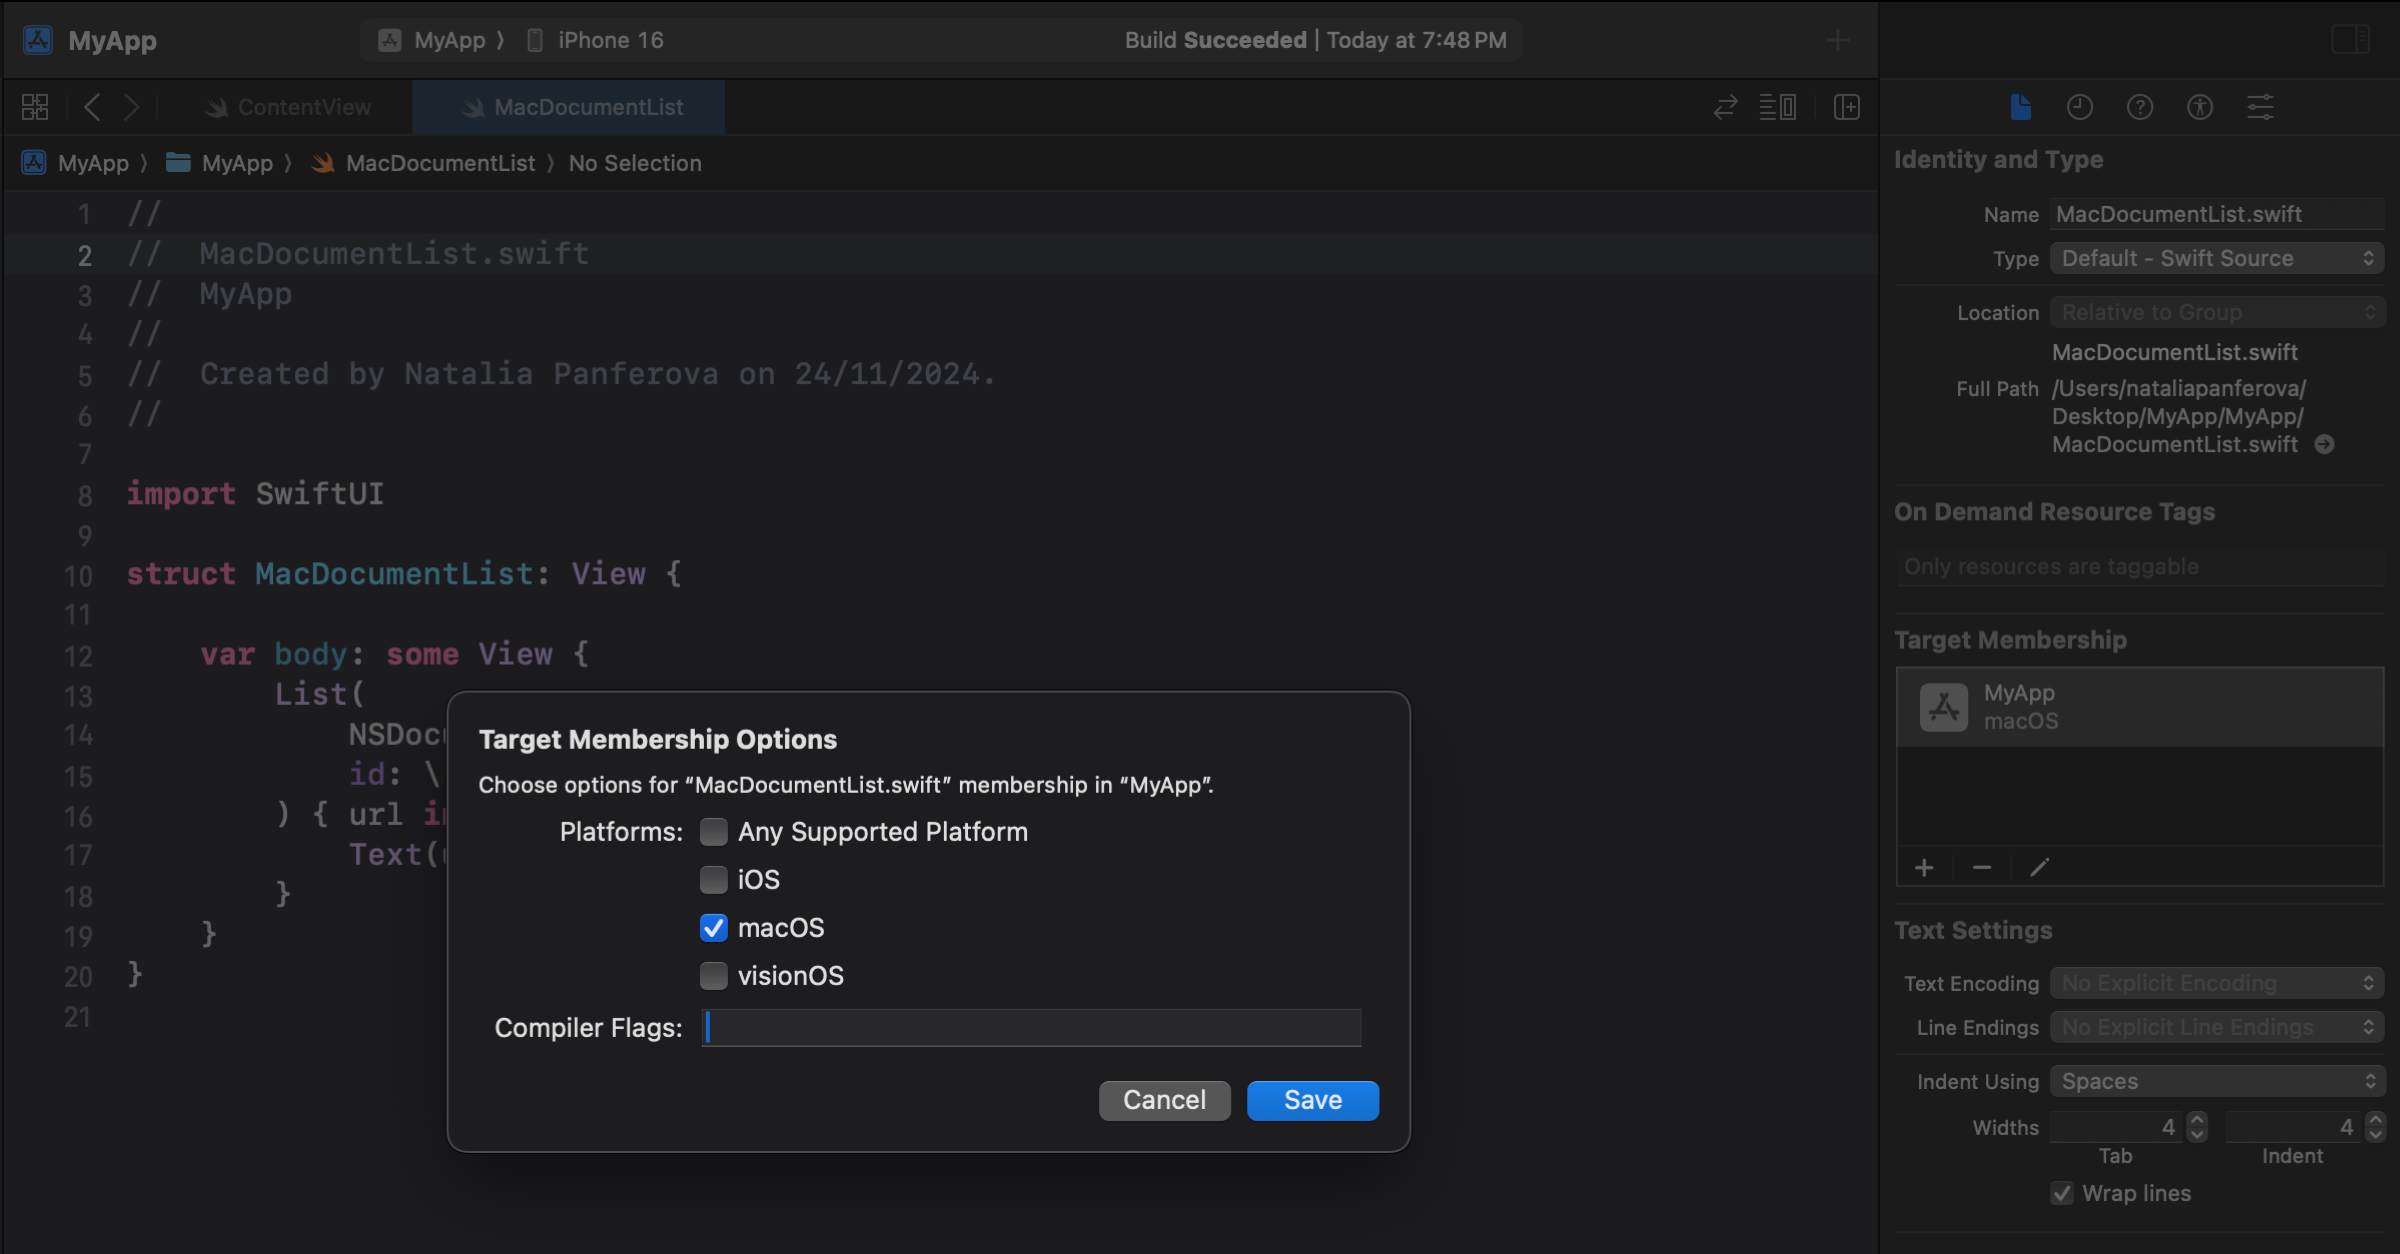Click the iPhone 16 device icon

(535, 40)
